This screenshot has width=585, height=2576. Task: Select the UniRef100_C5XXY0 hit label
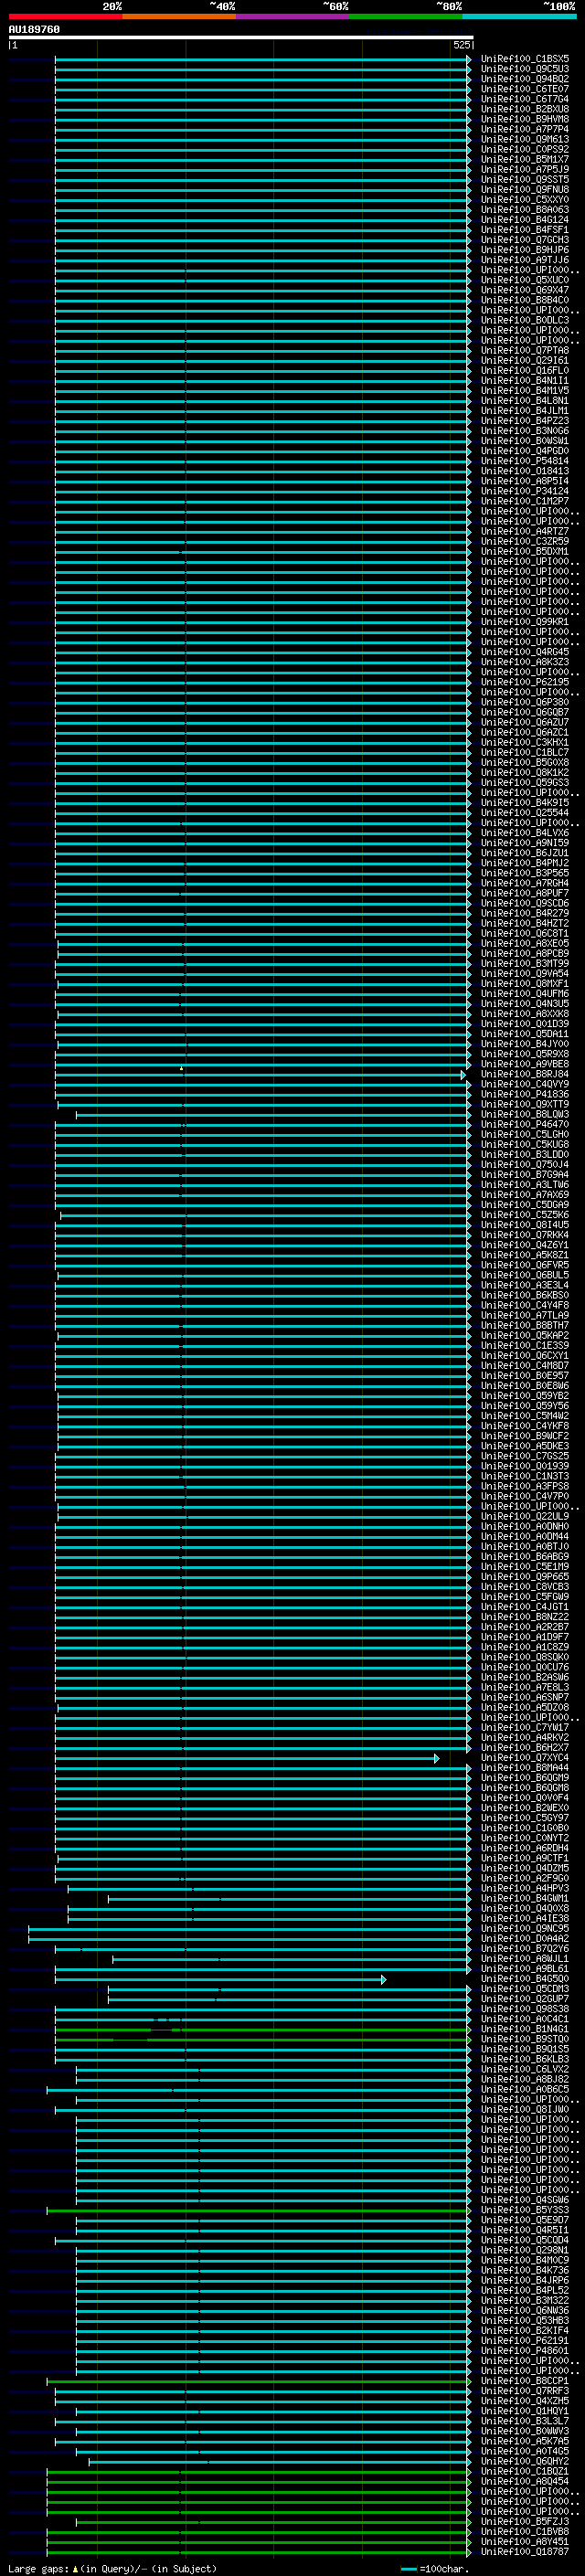(524, 199)
